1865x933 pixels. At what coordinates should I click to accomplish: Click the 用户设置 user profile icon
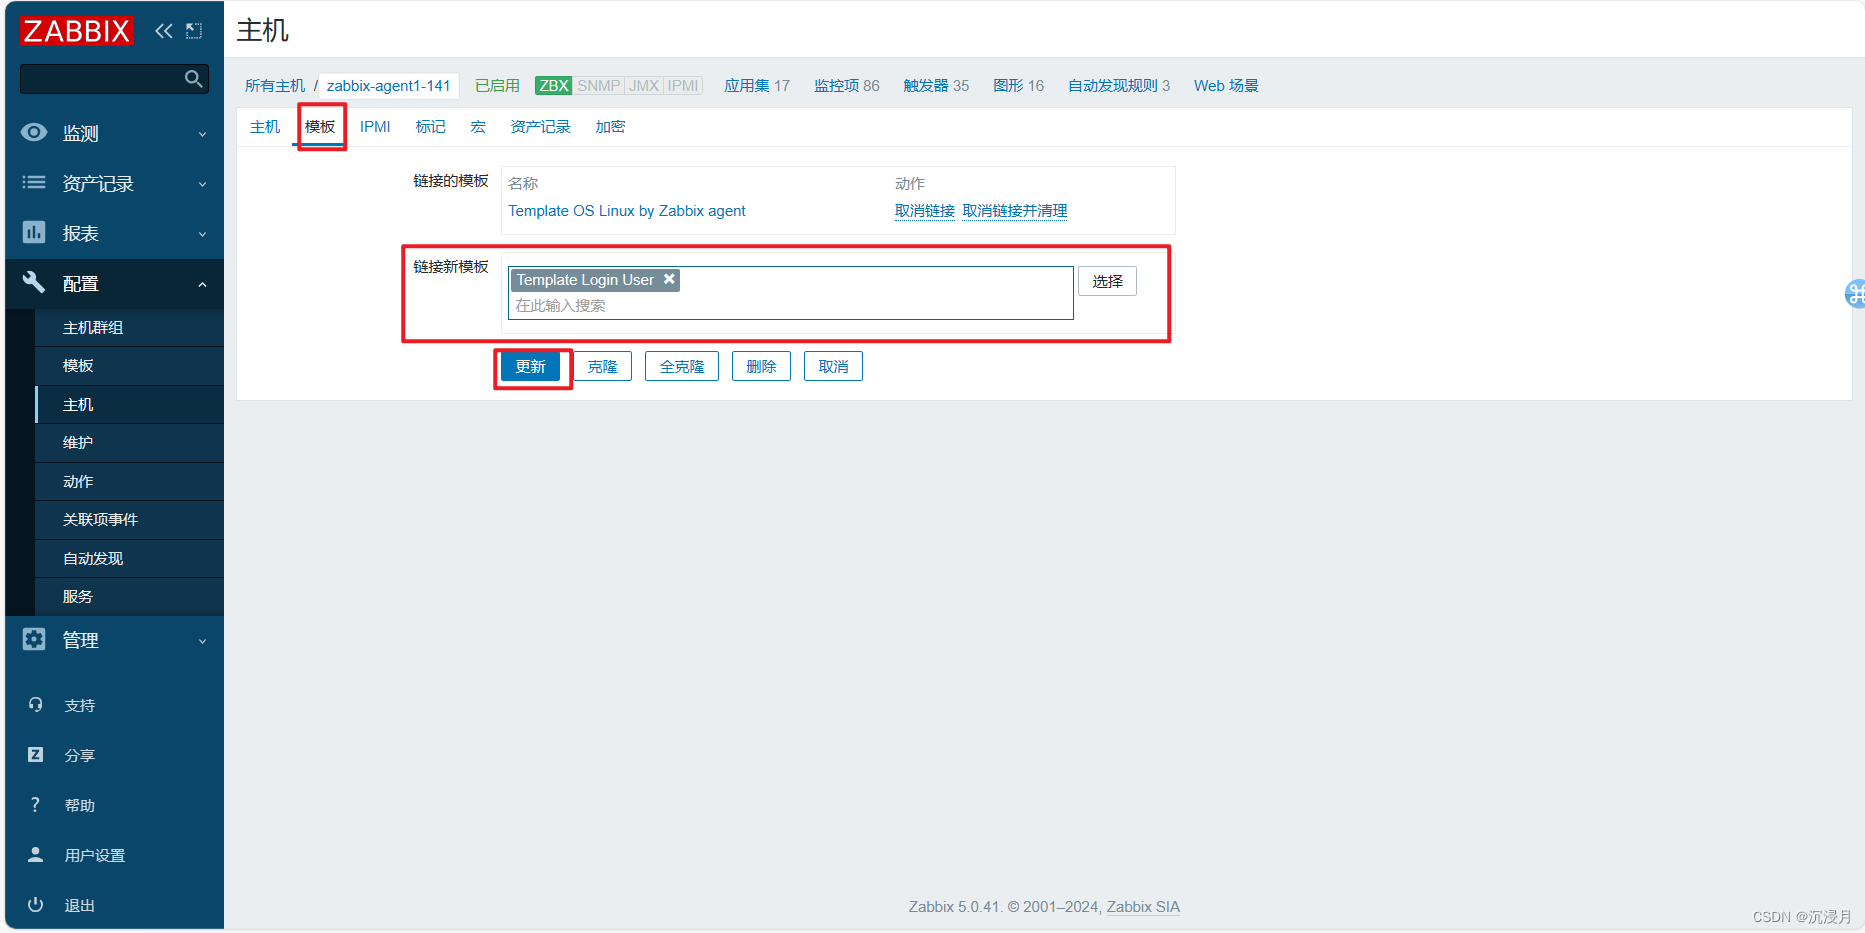[34, 855]
